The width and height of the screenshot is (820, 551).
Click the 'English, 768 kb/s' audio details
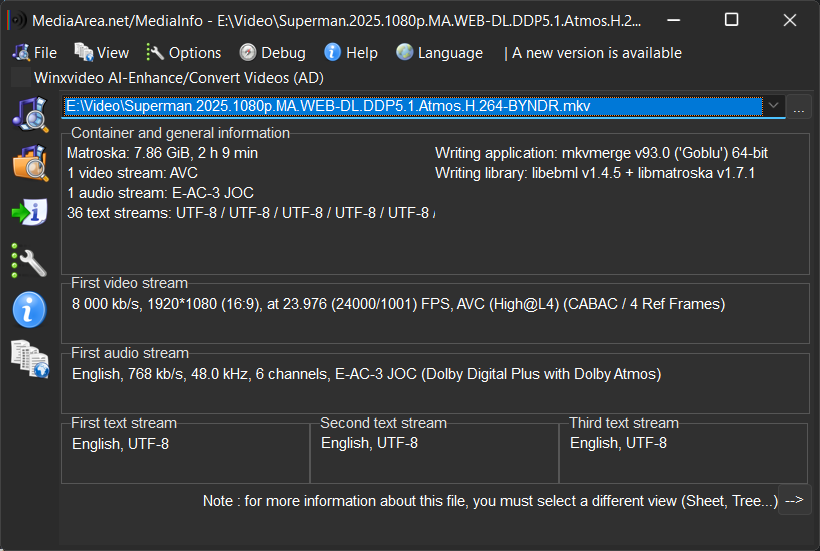pyautogui.click(x=367, y=374)
